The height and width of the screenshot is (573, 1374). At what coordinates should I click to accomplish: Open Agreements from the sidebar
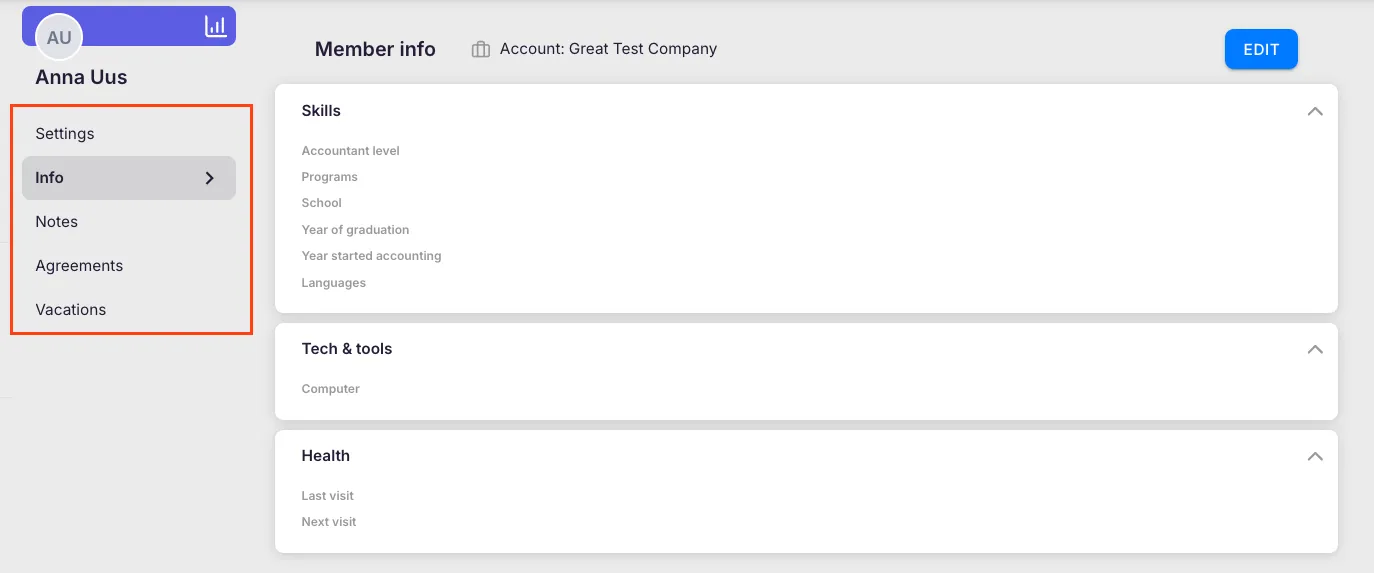tap(79, 266)
